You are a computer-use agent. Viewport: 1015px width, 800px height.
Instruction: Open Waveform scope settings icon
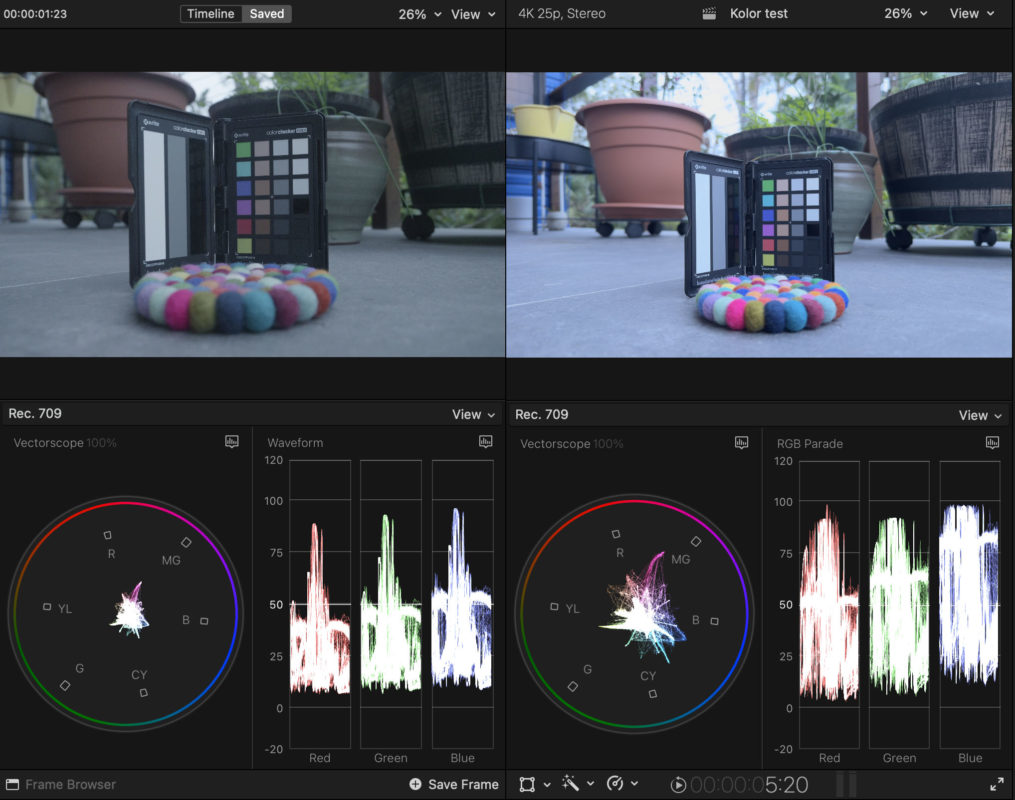[x=485, y=441]
